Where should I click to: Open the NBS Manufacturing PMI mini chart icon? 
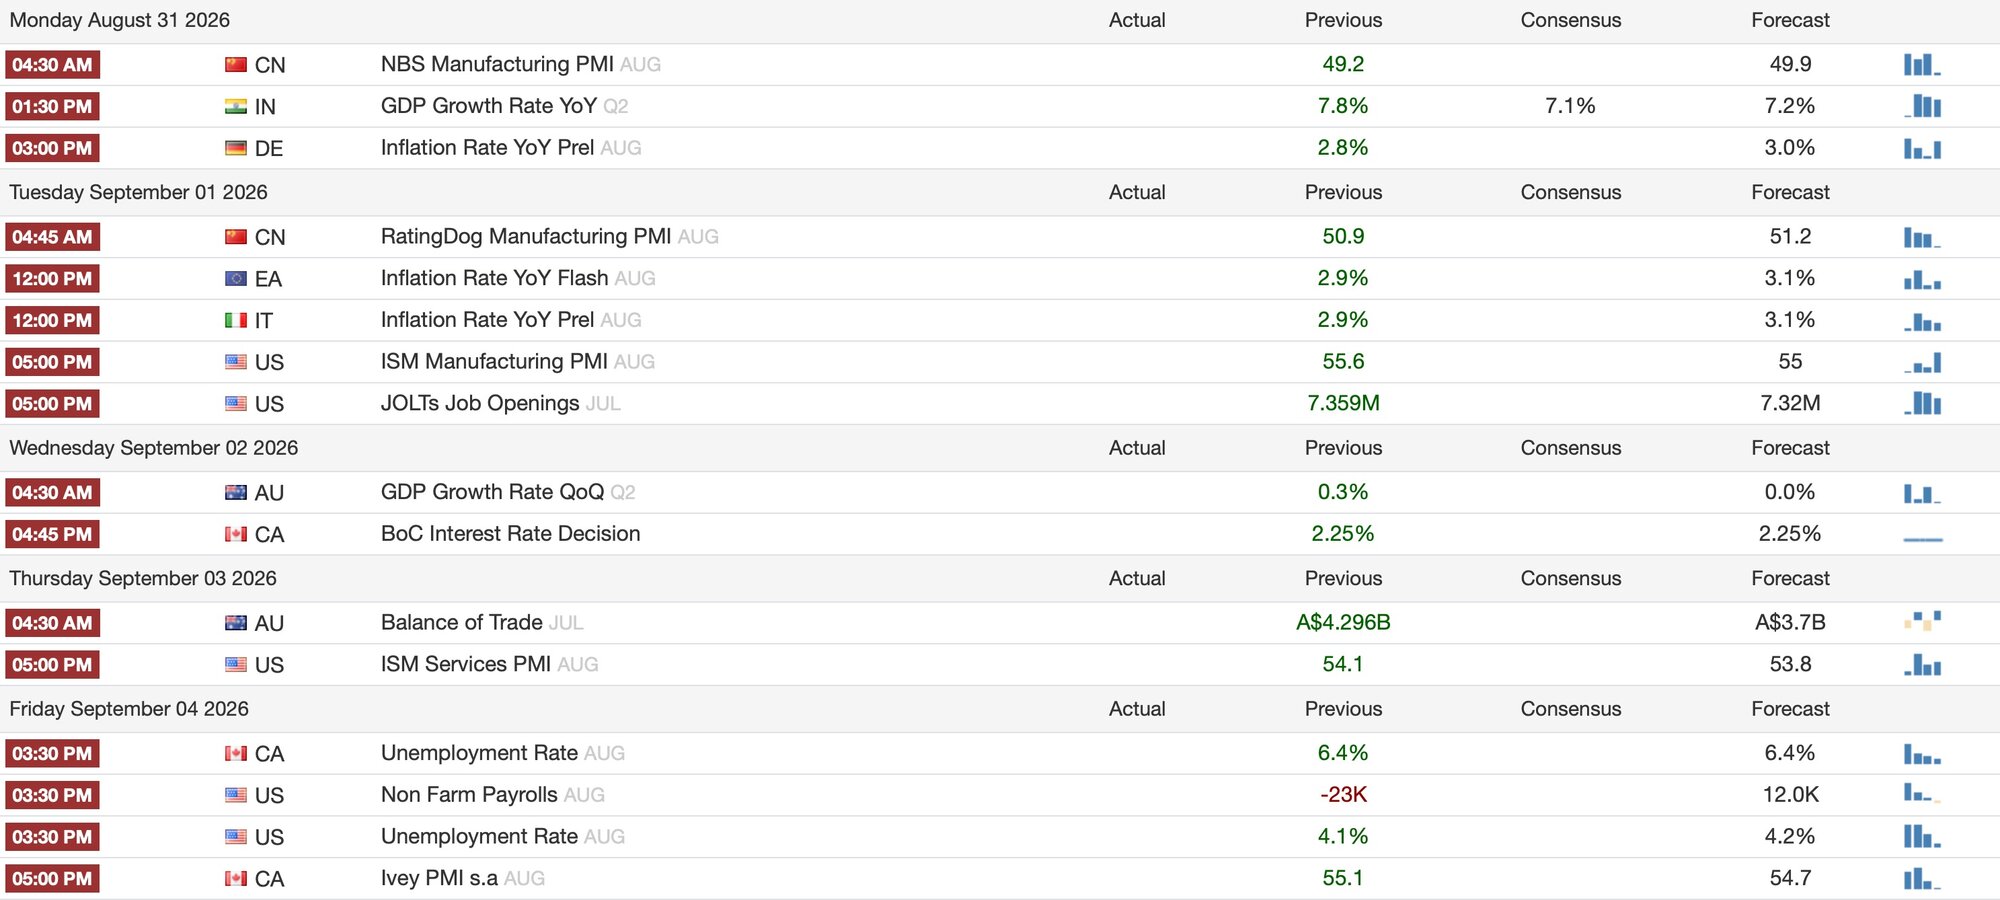click(x=1922, y=65)
